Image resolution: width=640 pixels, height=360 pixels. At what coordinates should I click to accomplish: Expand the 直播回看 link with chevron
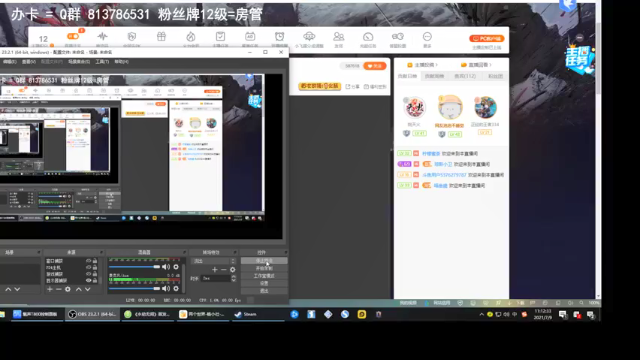tap(476, 65)
